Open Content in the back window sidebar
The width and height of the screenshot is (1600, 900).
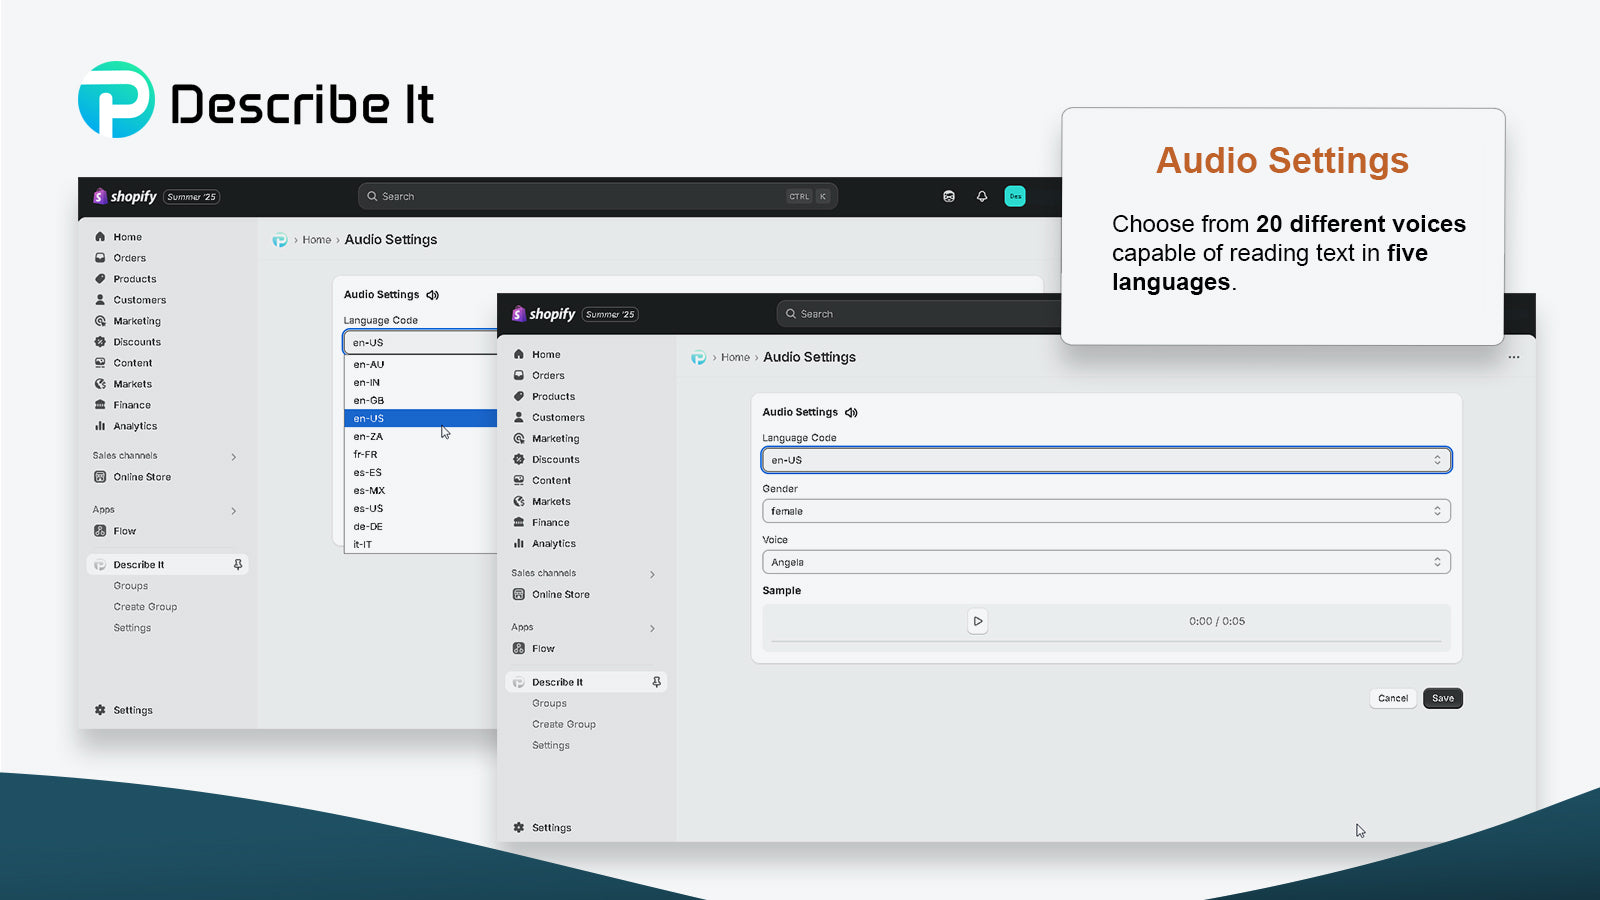point(132,363)
